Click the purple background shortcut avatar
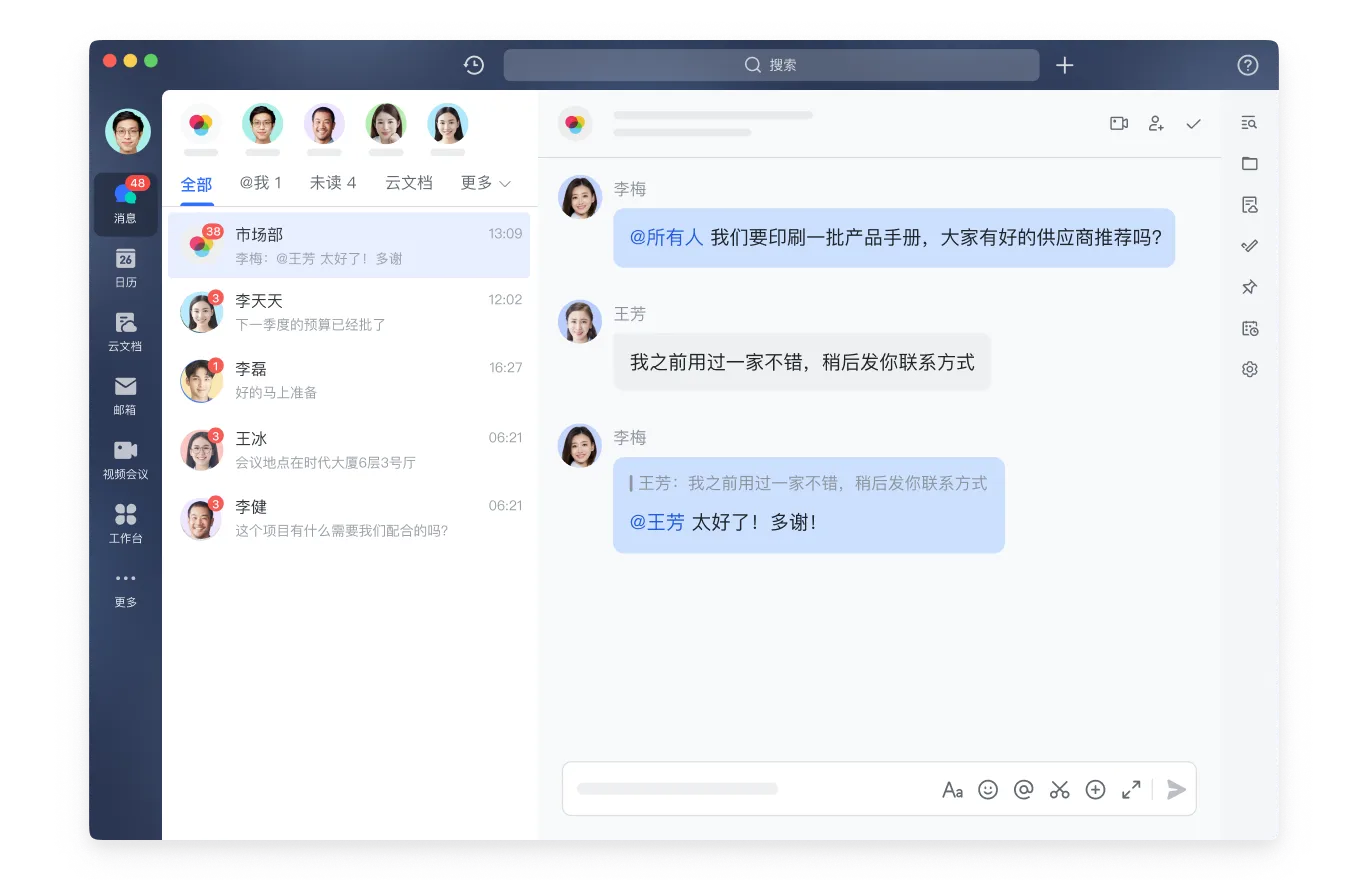 324,124
